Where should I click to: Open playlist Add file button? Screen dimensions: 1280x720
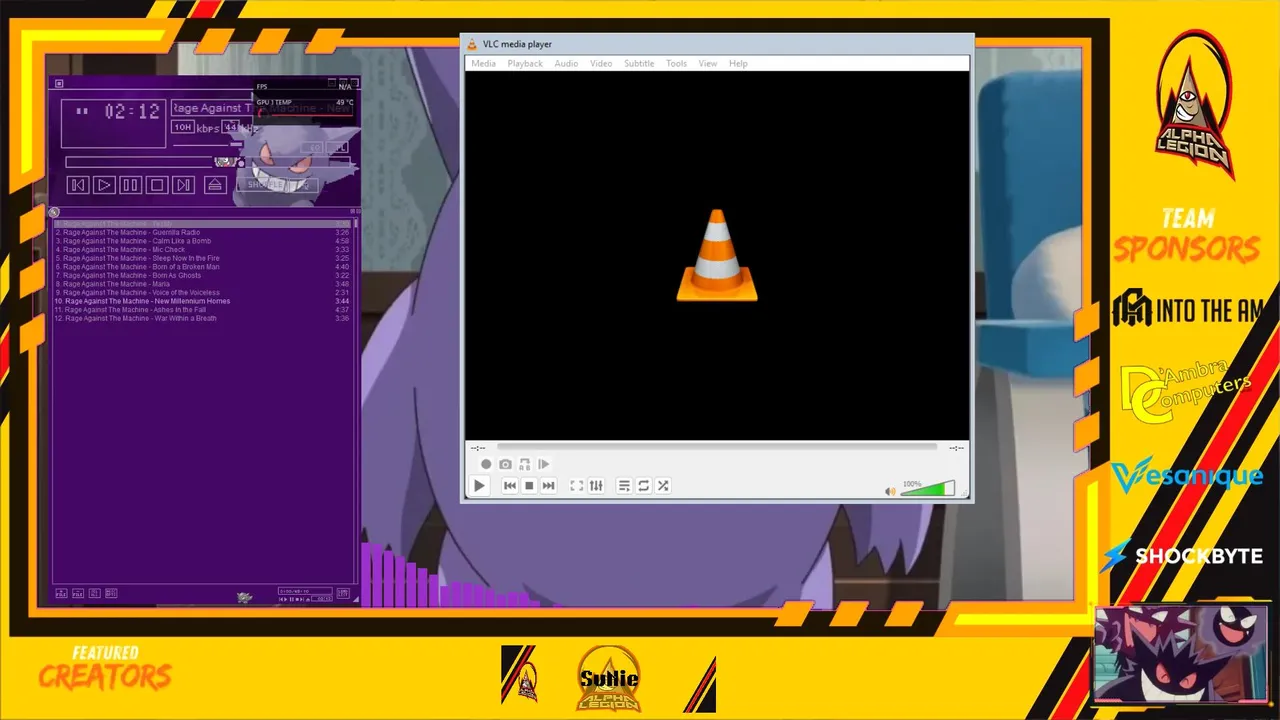(x=61, y=593)
